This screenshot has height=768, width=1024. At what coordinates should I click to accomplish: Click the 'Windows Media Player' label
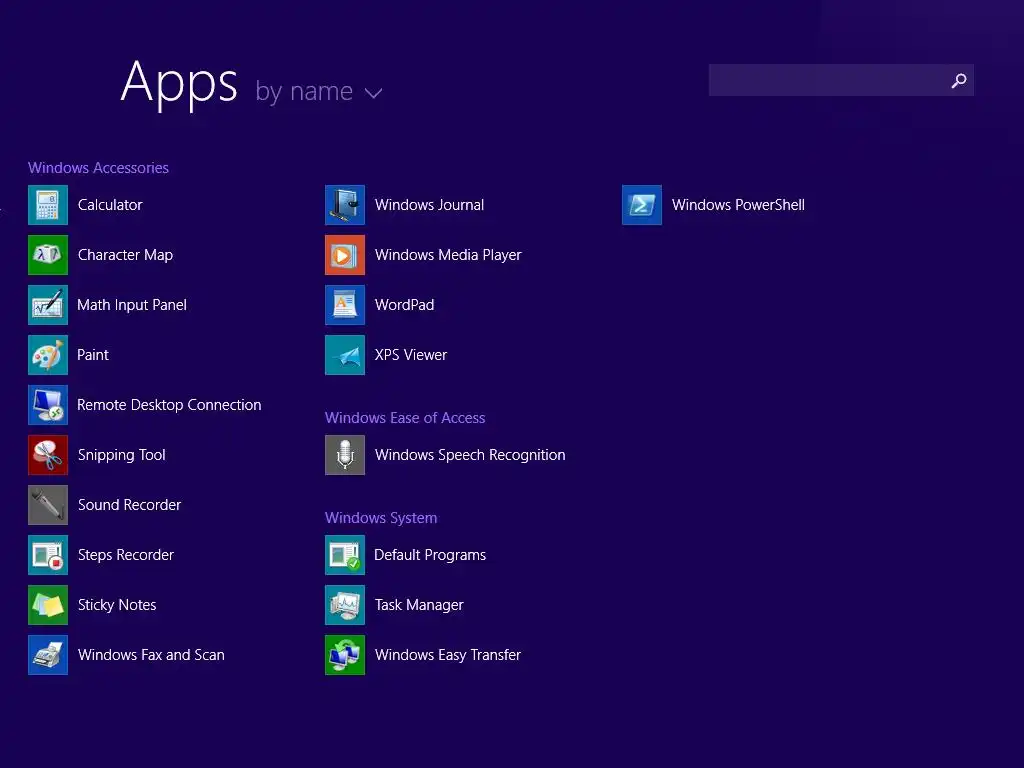coord(448,255)
